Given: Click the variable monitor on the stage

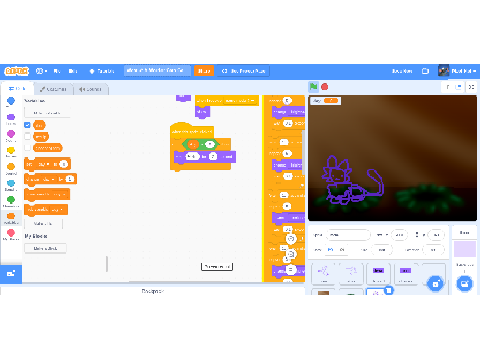Looking at the screenshot, I should [x=326, y=101].
